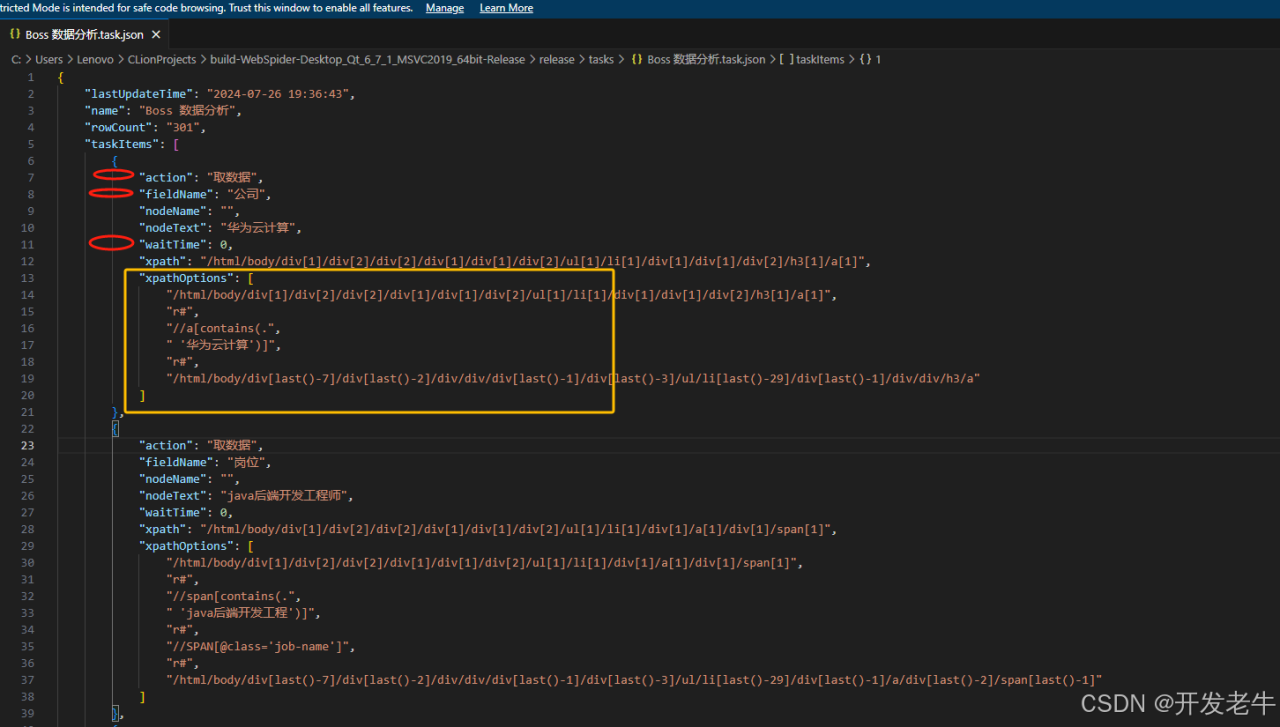The width and height of the screenshot is (1280, 727).
Task: Open the Learn More link in the banner
Action: (x=506, y=8)
